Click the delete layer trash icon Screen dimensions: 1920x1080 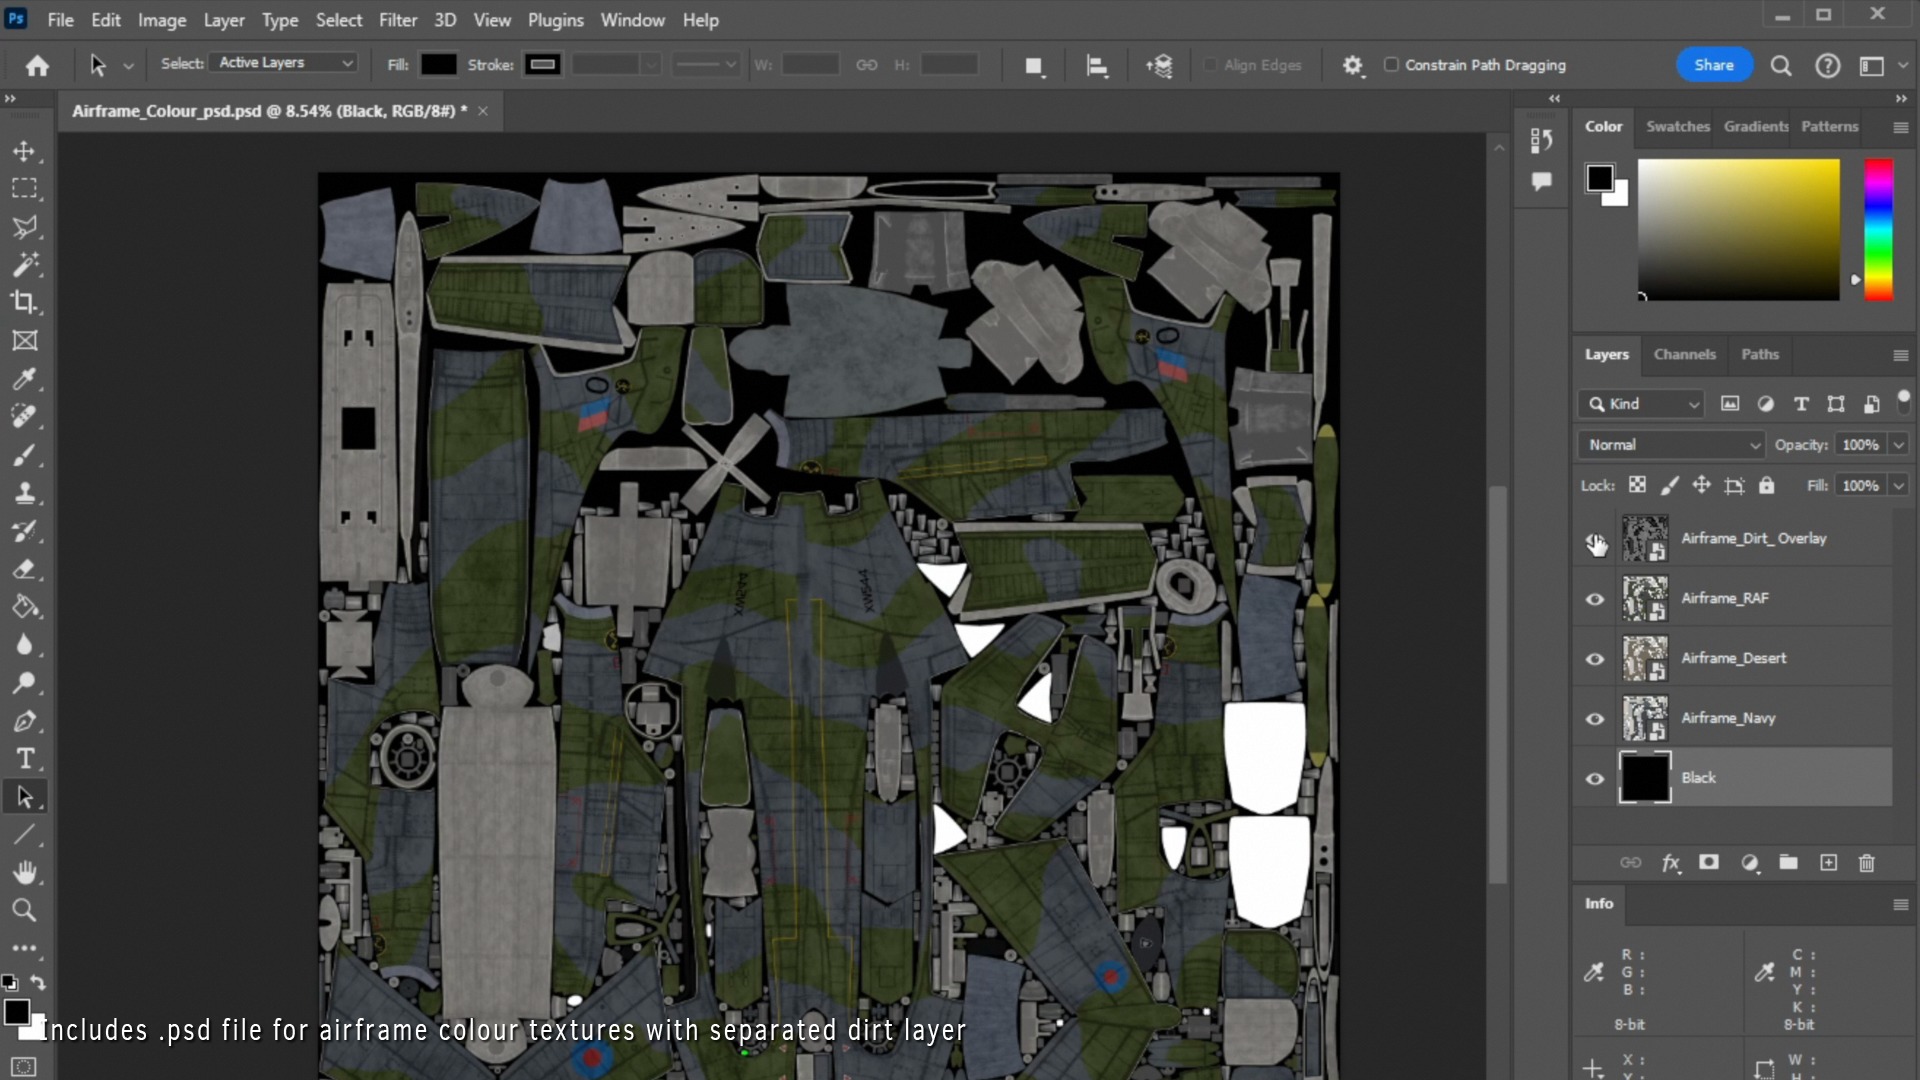pyautogui.click(x=1866, y=863)
